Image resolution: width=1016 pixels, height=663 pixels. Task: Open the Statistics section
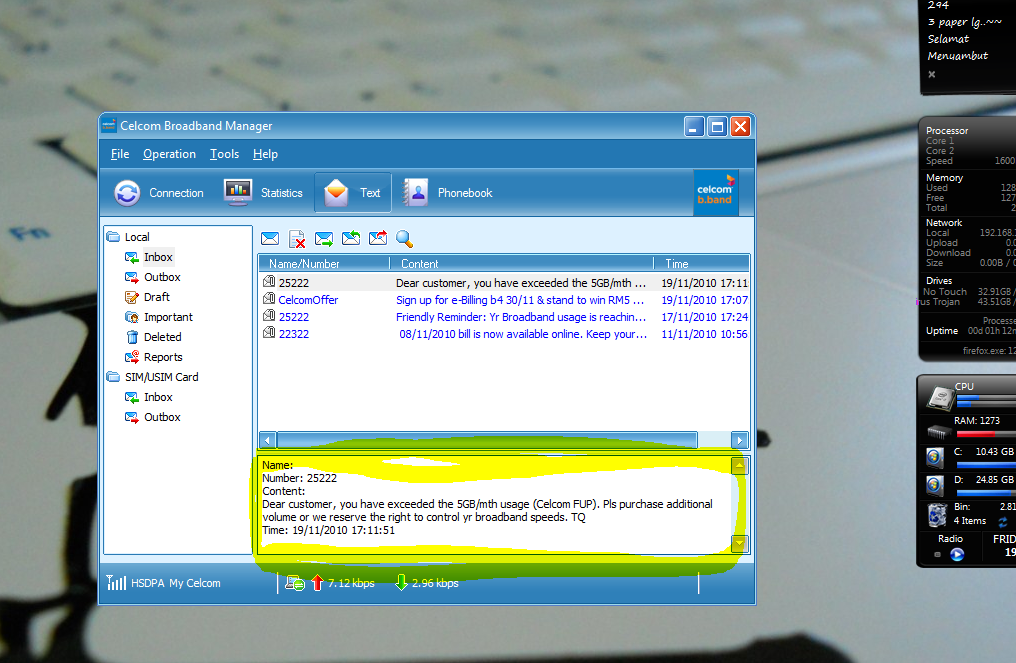[x=263, y=192]
